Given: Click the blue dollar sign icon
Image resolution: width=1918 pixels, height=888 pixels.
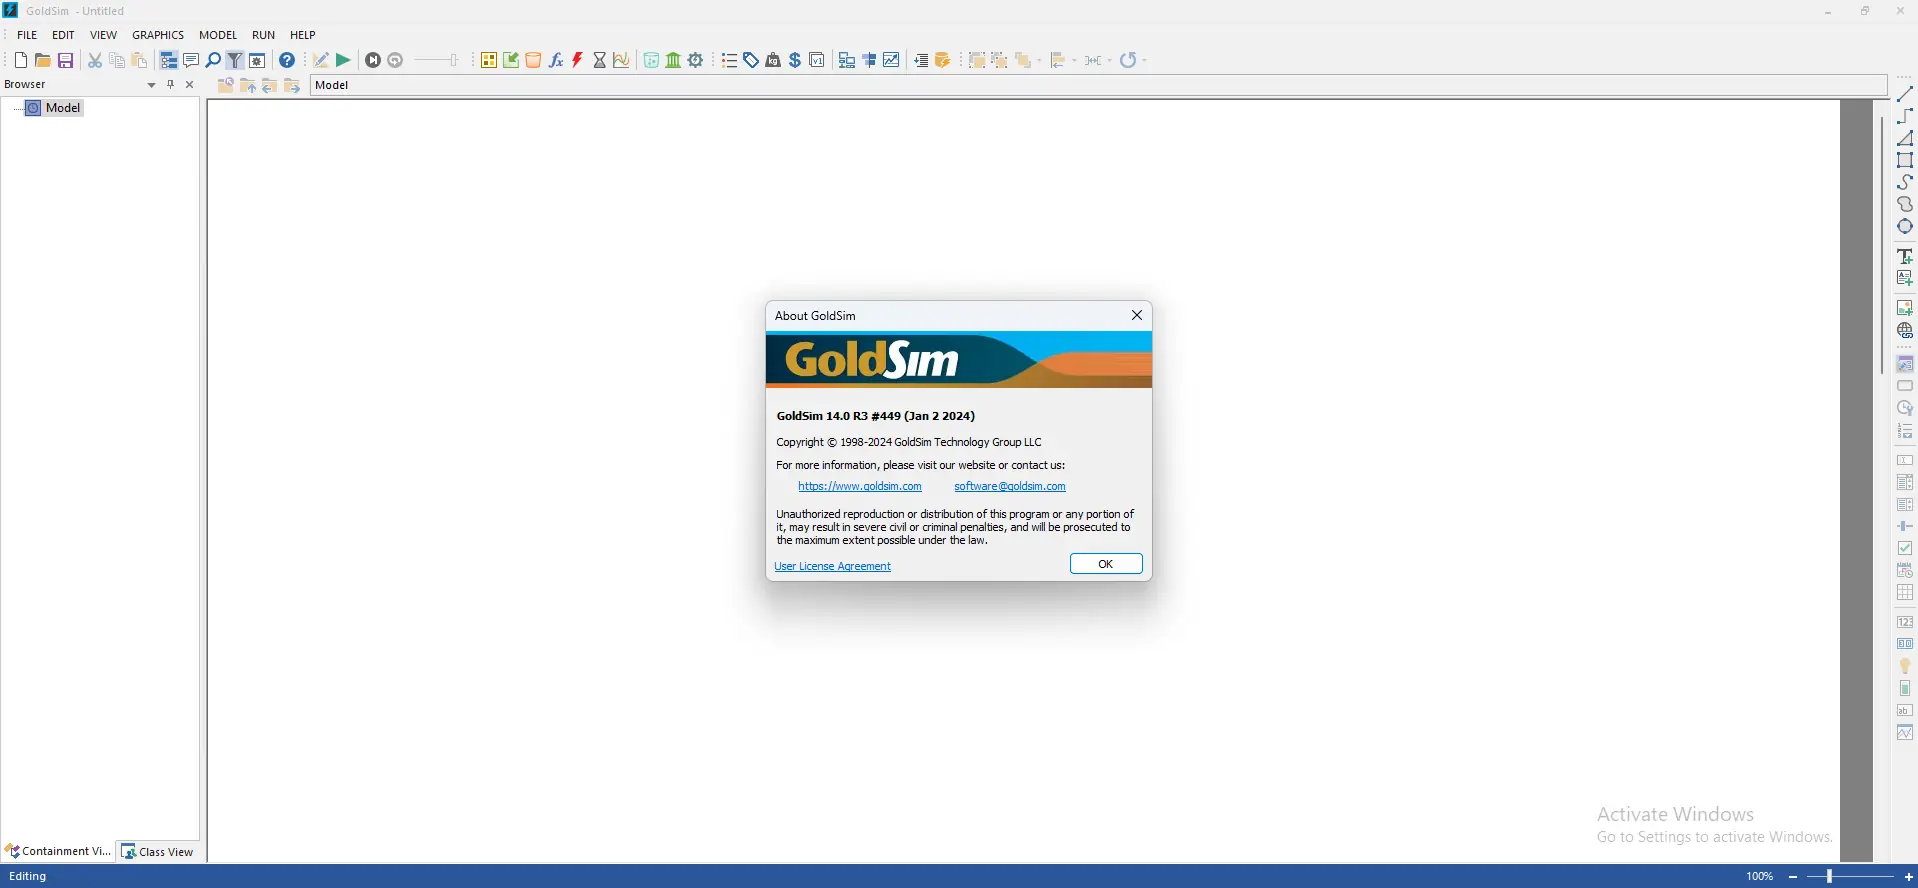Looking at the screenshot, I should pyautogui.click(x=795, y=61).
